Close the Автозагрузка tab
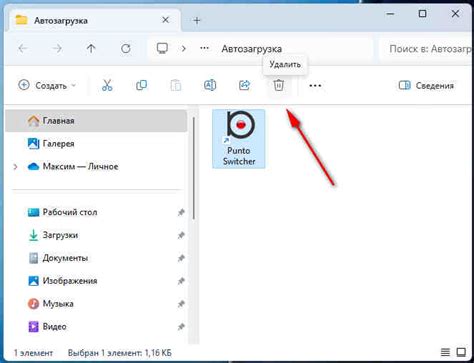 pos(165,20)
